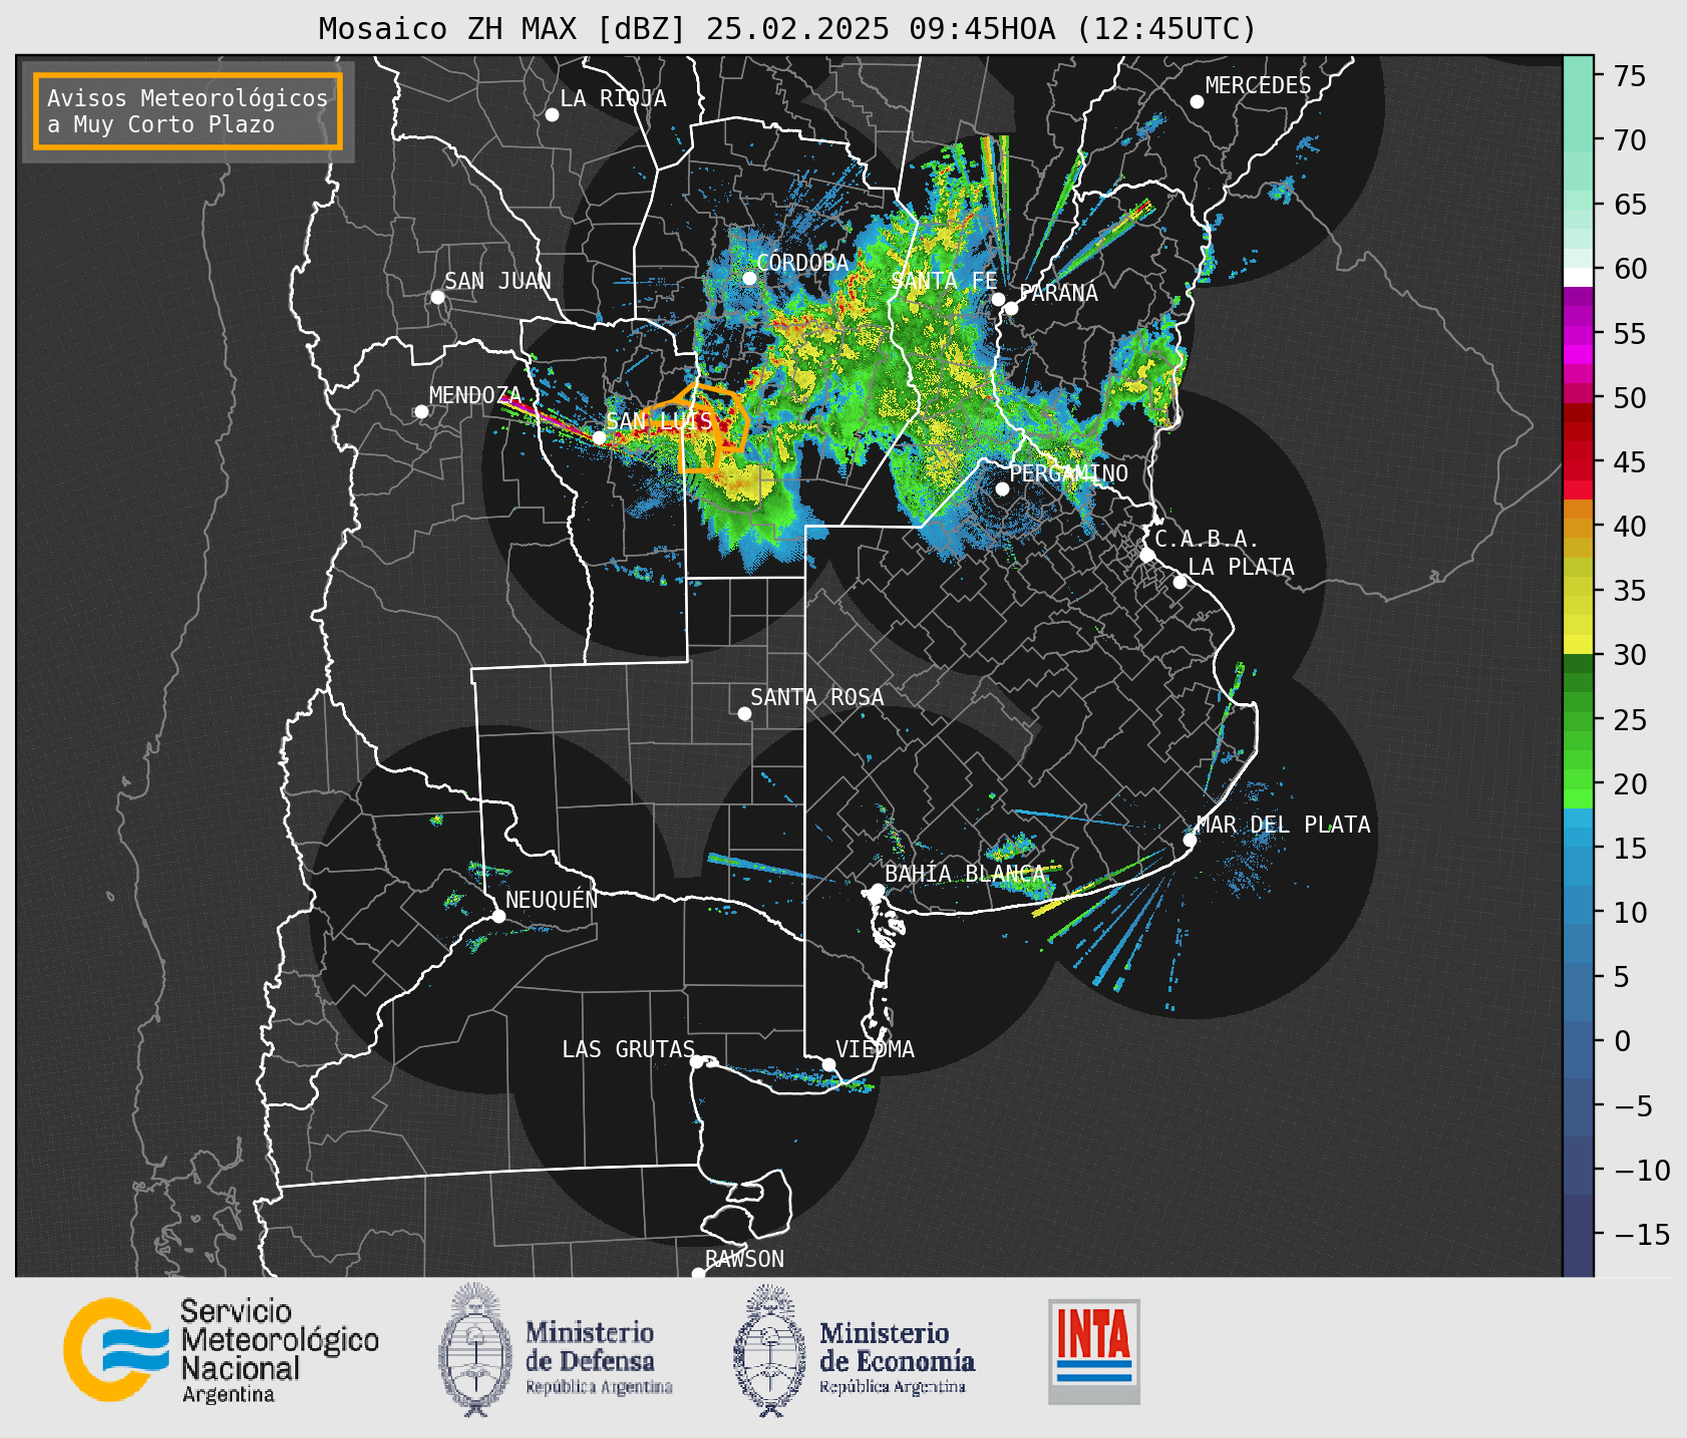Click the map title text Mosaico ZH MAX

click(450, 29)
